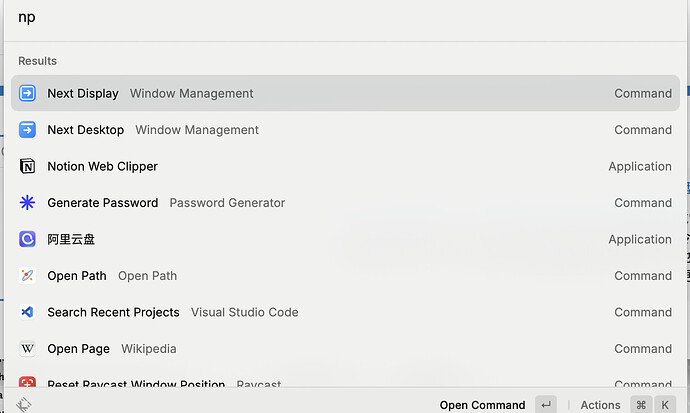Click the Open Command button
The width and height of the screenshot is (690, 413).
[x=482, y=405]
